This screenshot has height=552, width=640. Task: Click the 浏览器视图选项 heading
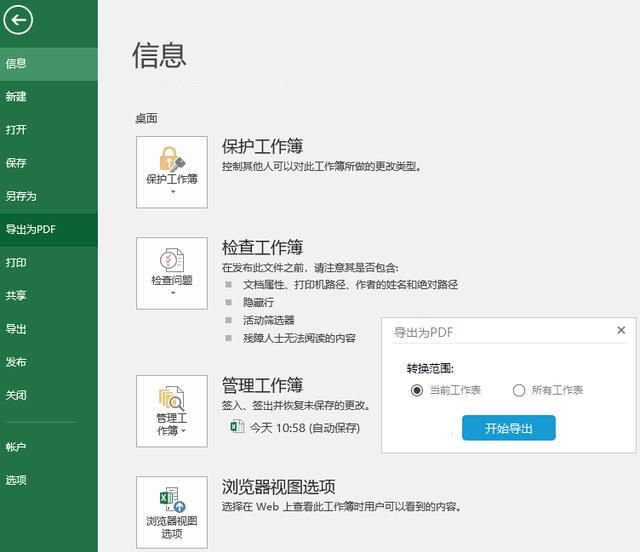[x=278, y=487]
